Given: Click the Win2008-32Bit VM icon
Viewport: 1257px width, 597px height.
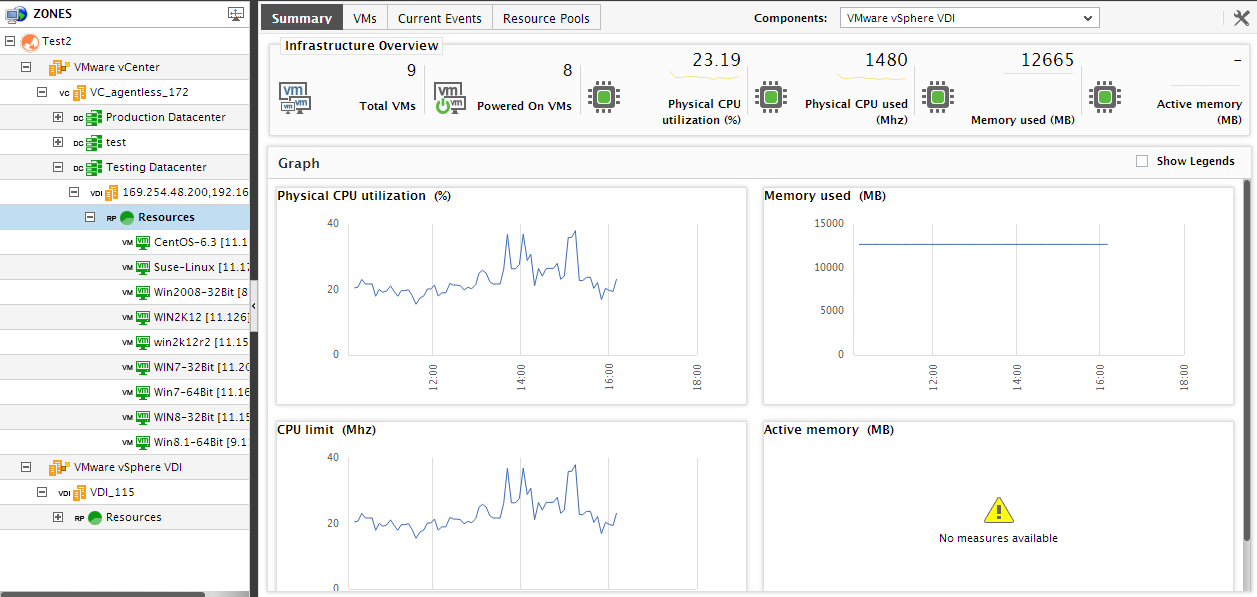Looking at the screenshot, I should (142, 292).
